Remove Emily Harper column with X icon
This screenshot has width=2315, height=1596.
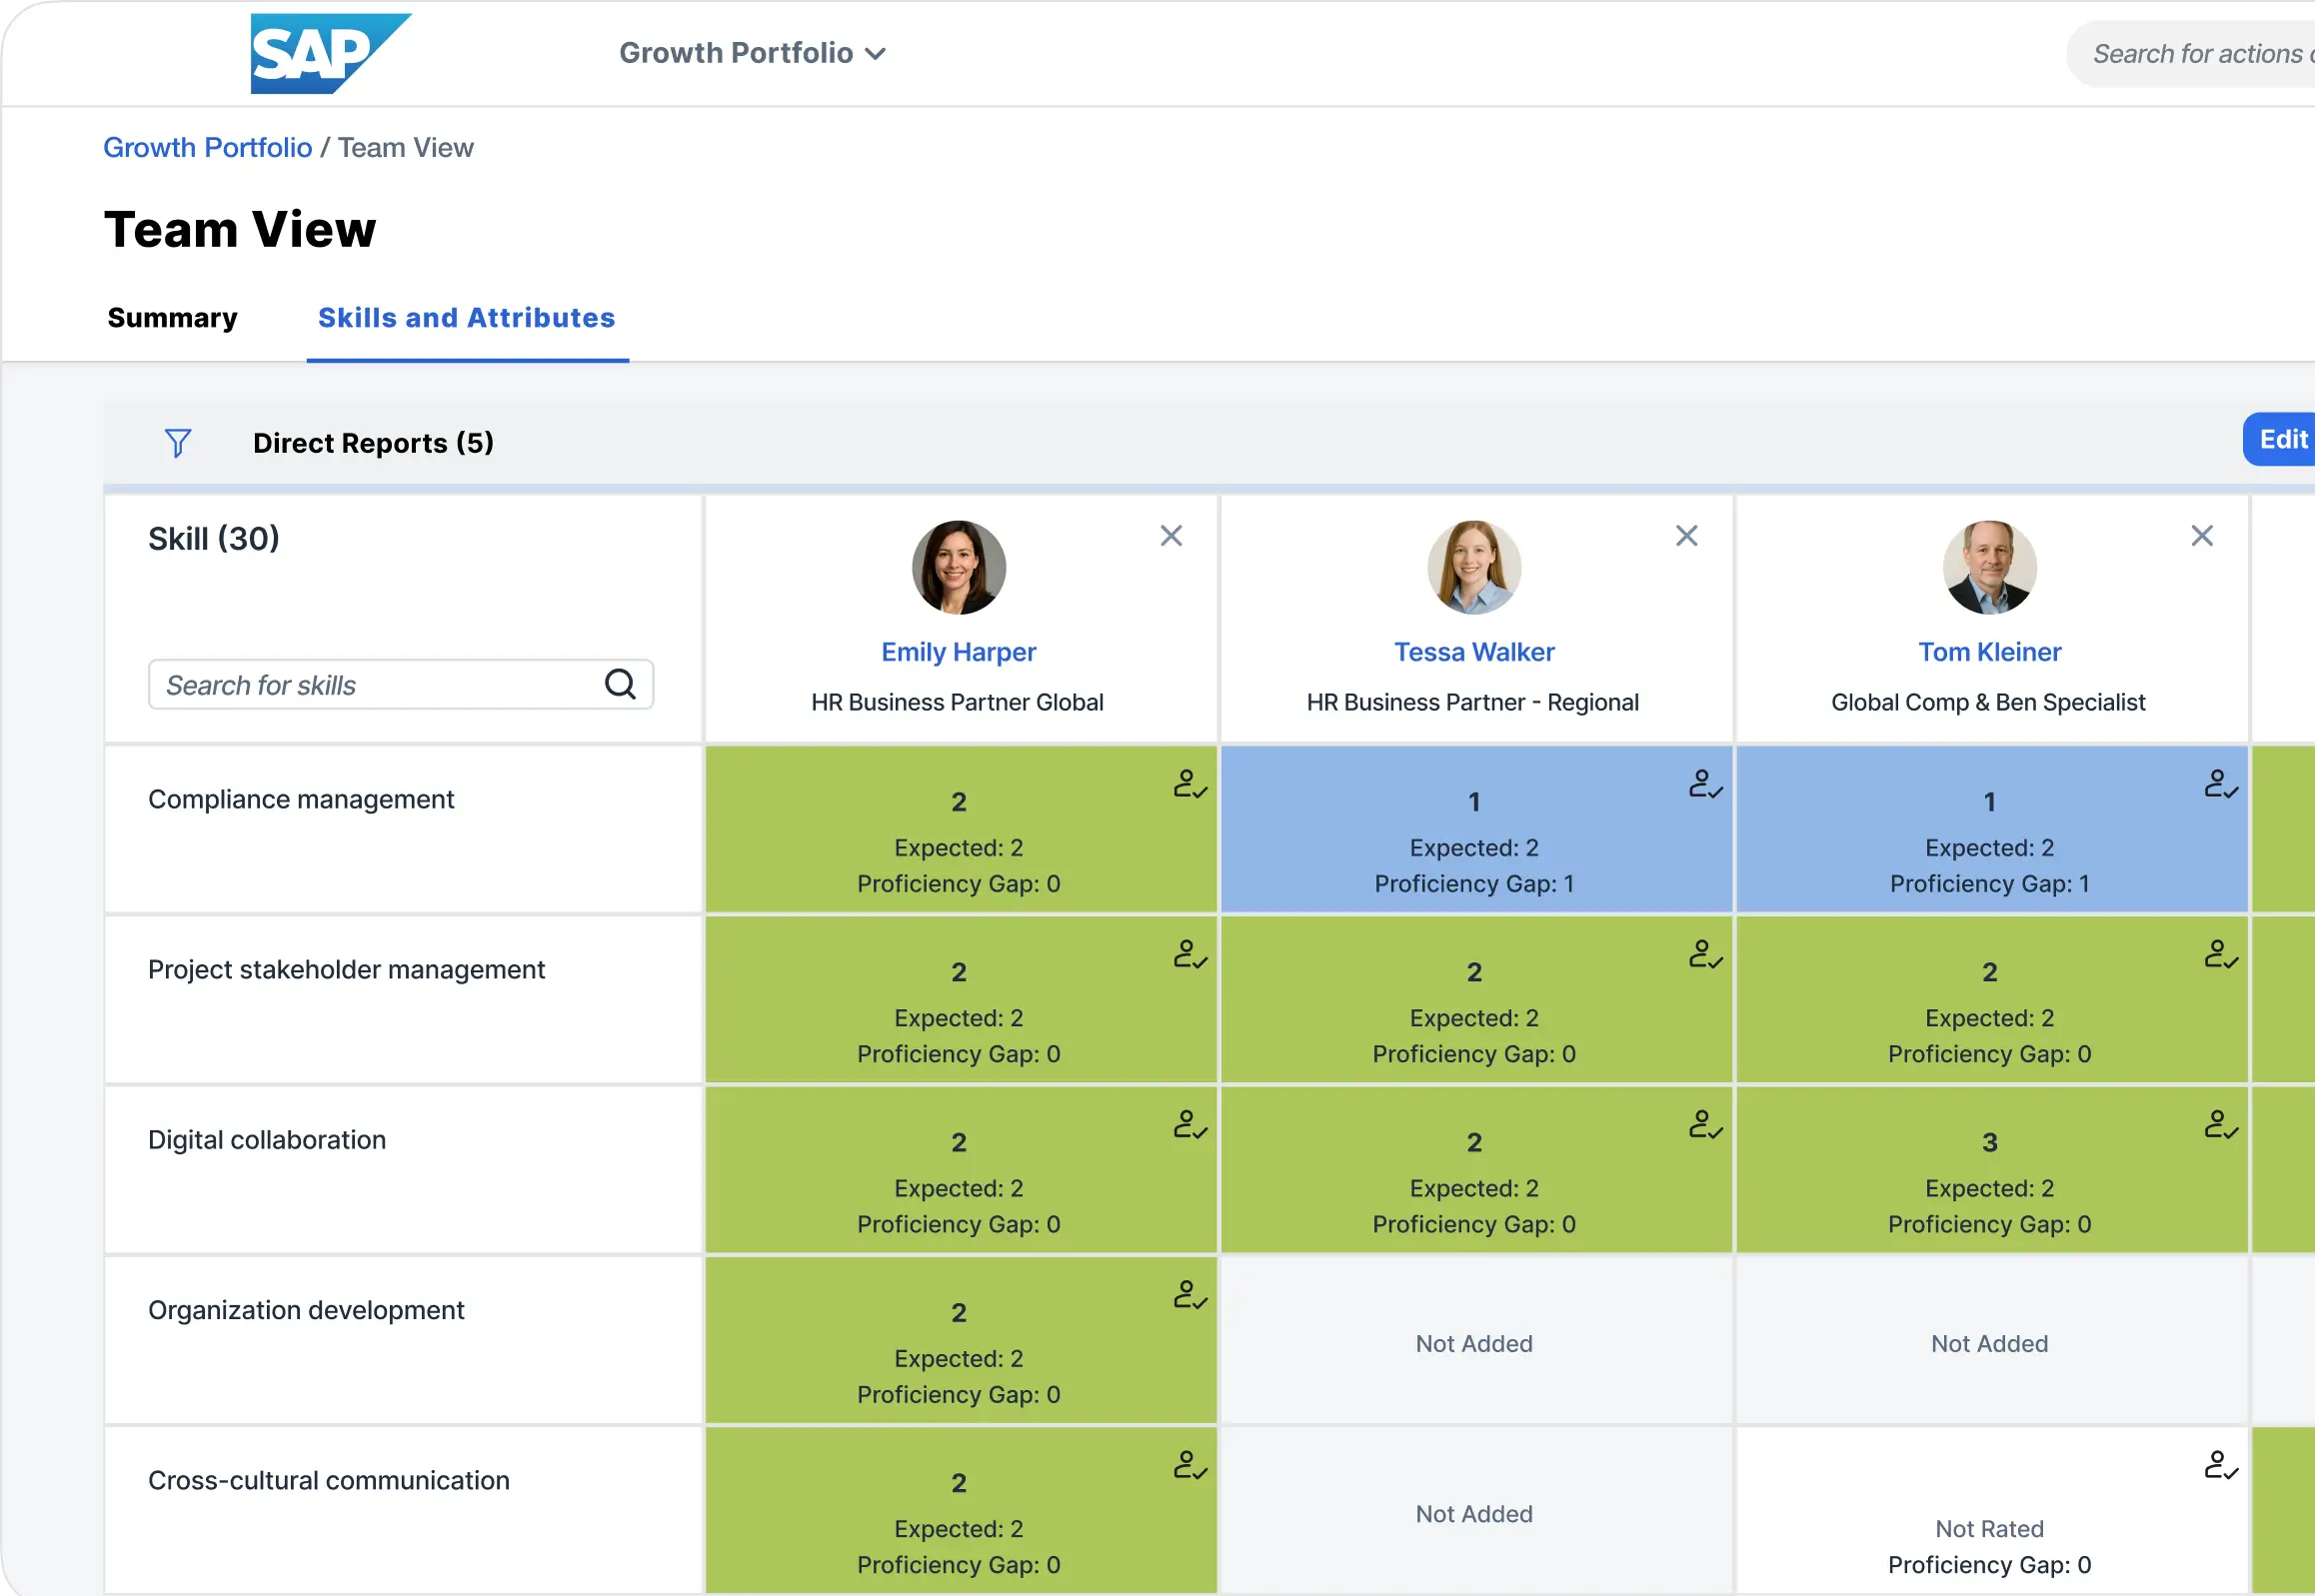click(x=1171, y=536)
